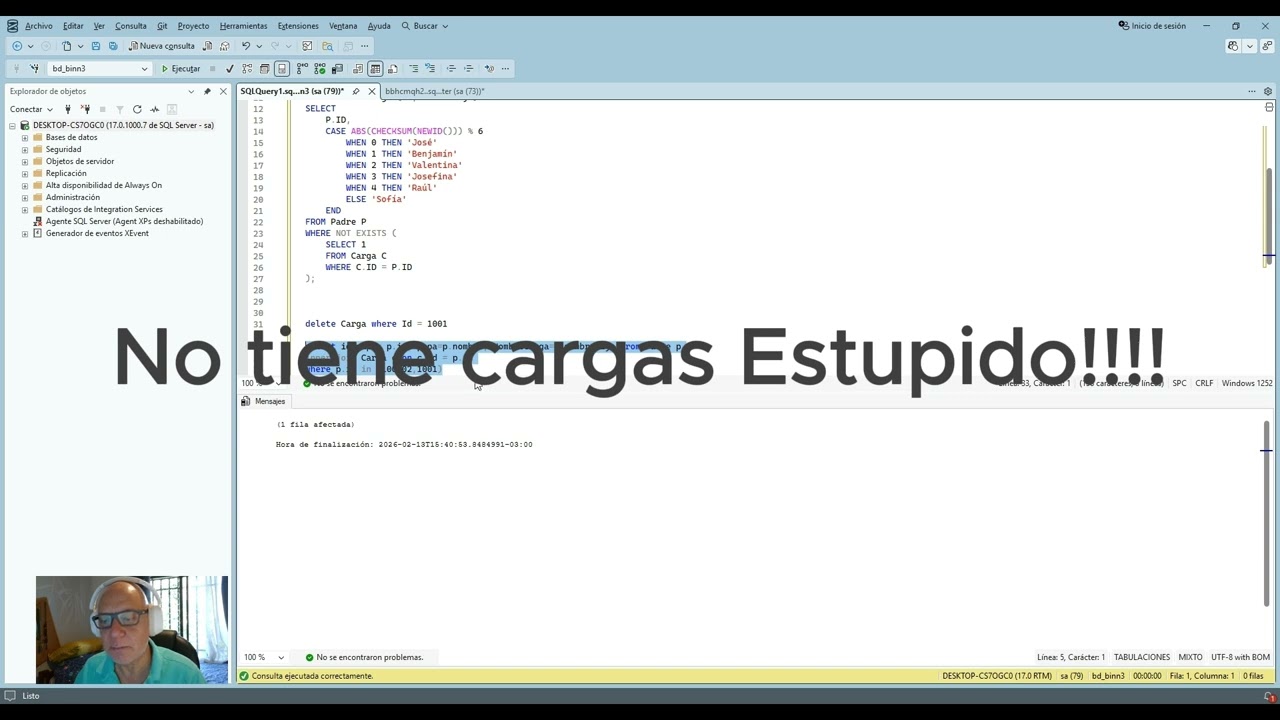
Task: Click the New file icon in top toolbar
Action: point(67,46)
